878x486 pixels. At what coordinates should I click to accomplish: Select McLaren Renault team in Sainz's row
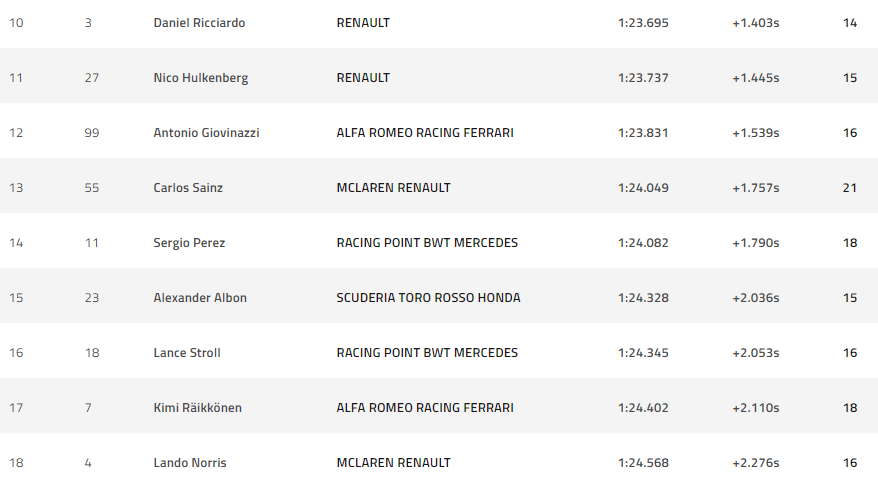pyautogui.click(x=393, y=187)
